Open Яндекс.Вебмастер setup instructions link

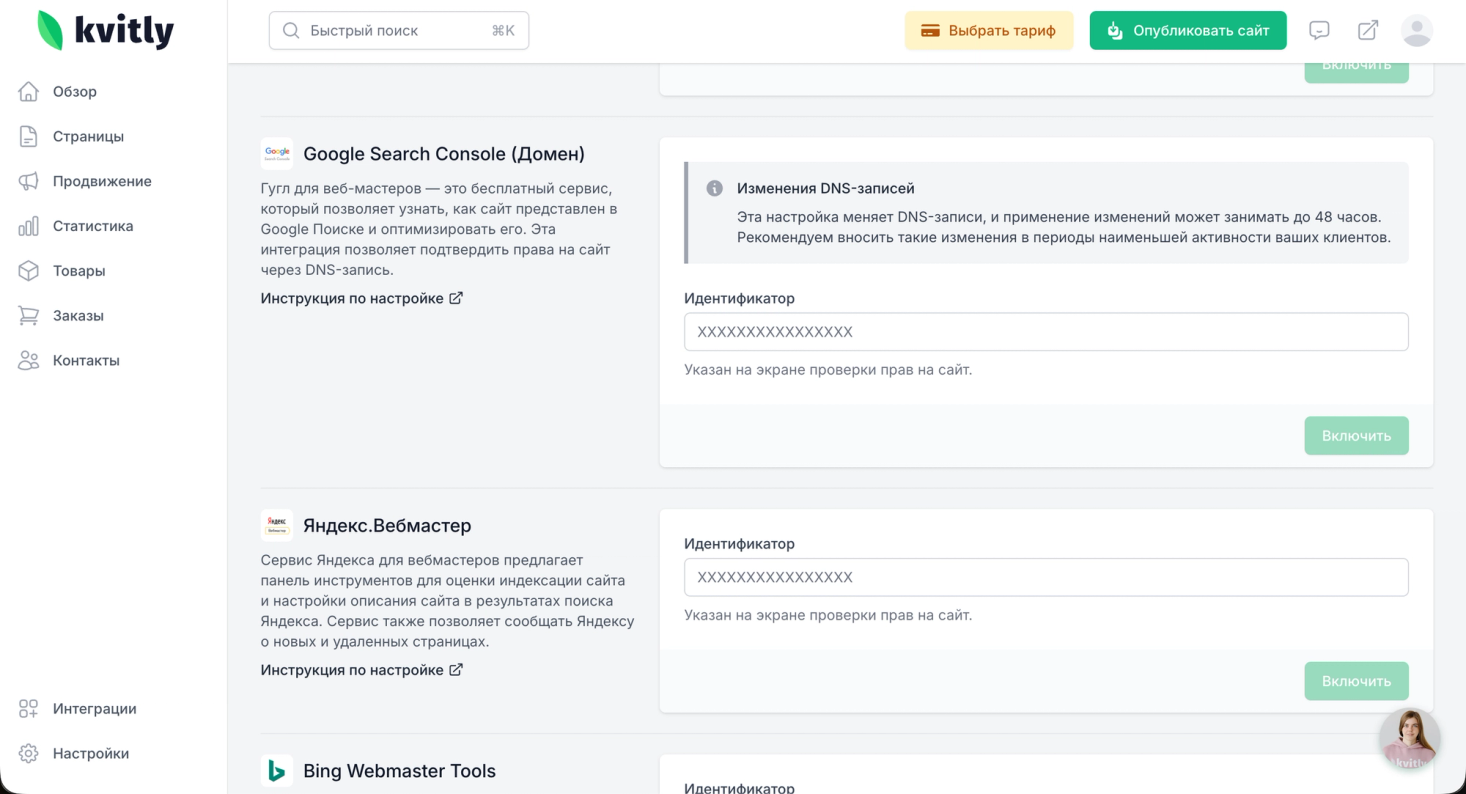tap(362, 670)
